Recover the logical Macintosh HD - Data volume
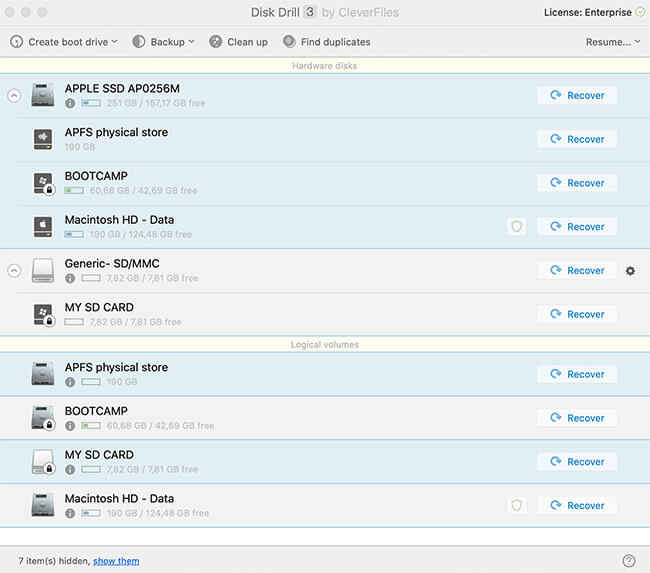The image size is (650, 573). point(577,505)
